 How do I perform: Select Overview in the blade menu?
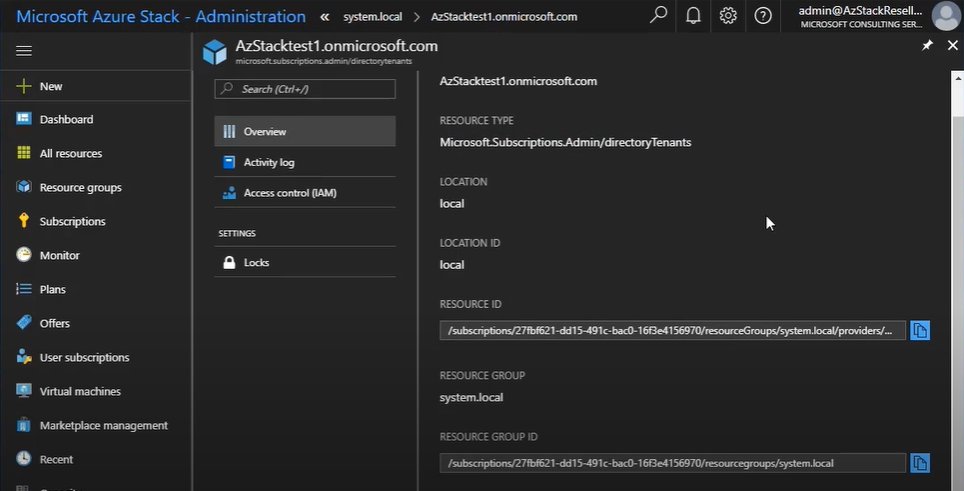coord(305,132)
